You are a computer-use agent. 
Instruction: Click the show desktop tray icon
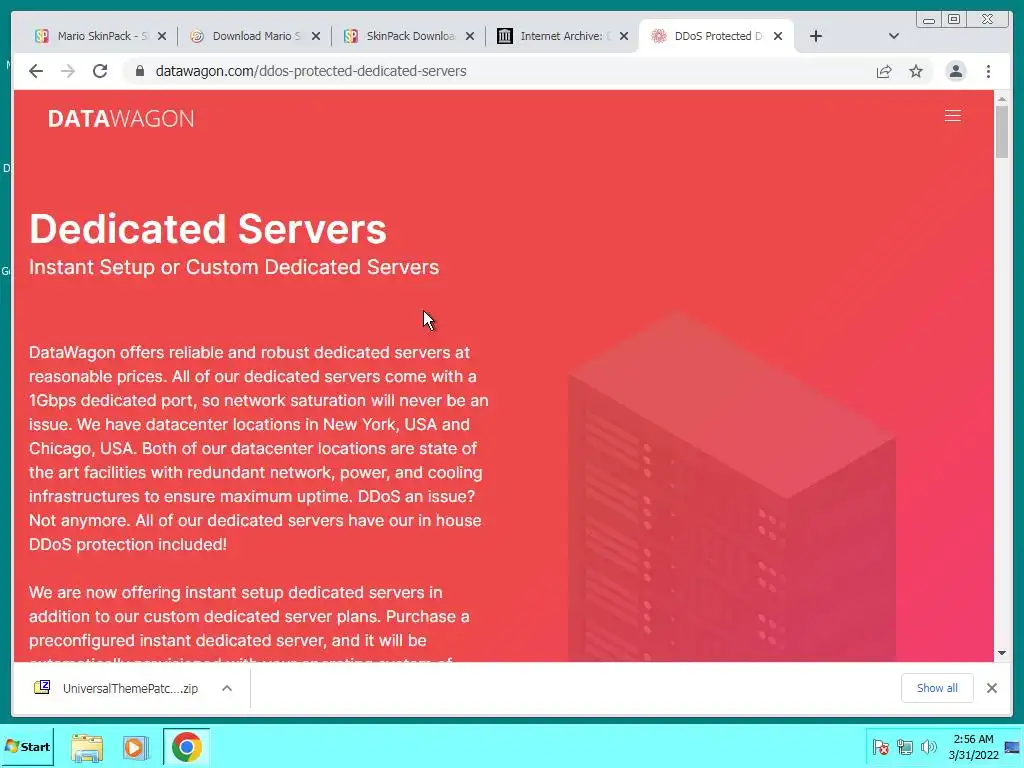point(1012,747)
